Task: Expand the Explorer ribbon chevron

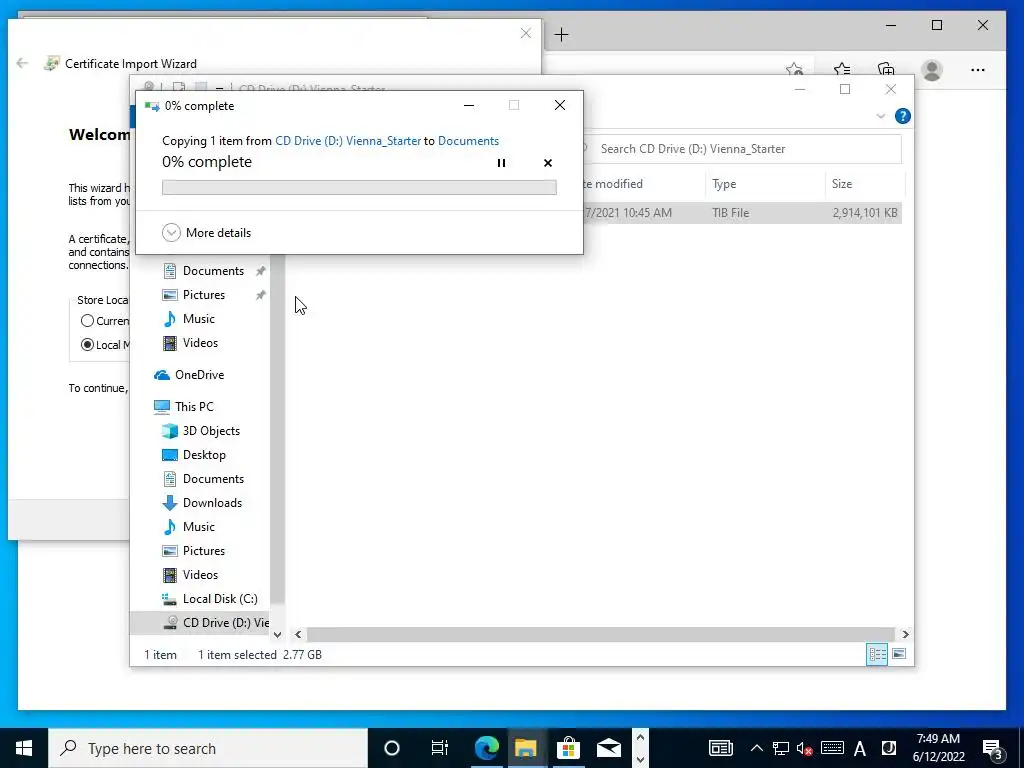Action: pyautogui.click(x=880, y=116)
